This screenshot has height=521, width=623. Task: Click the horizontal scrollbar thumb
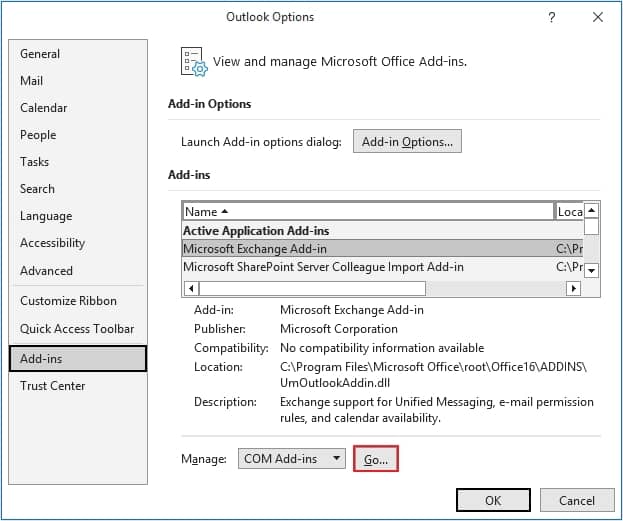(312, 288)
